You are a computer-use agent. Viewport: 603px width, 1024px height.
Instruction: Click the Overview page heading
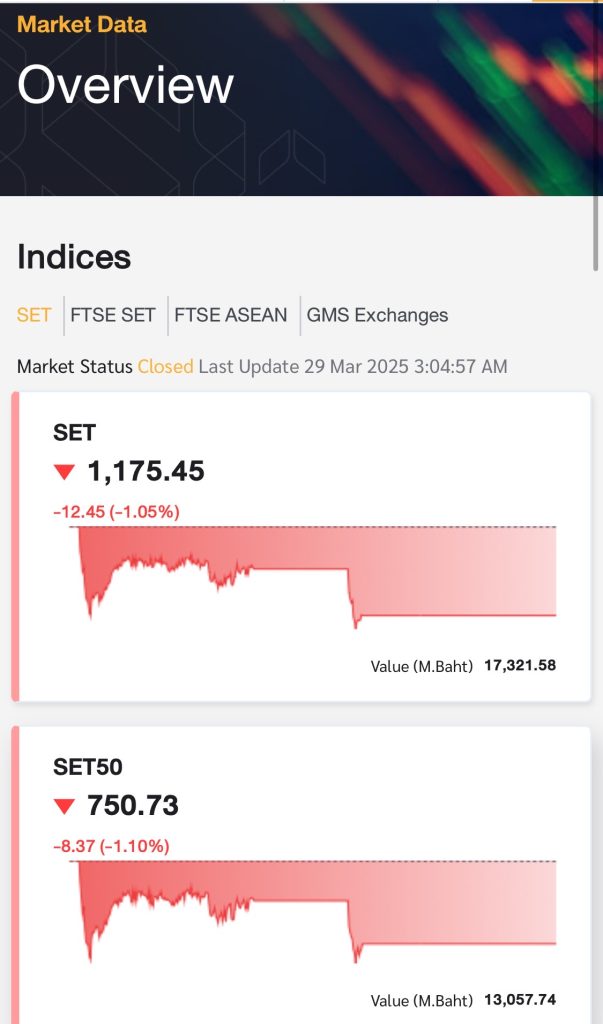[125, 86]
